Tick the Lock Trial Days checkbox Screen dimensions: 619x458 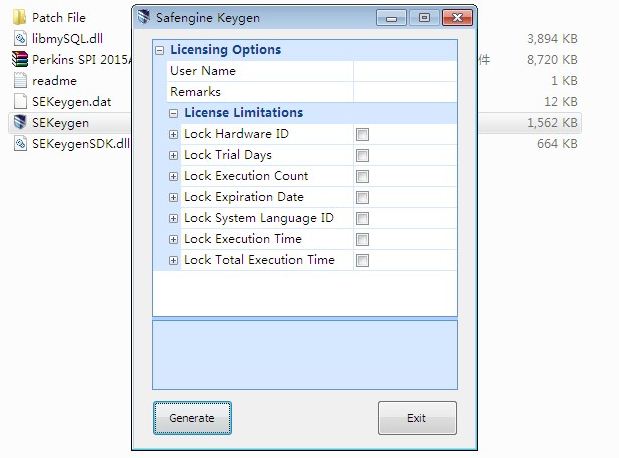click(362, 156)
